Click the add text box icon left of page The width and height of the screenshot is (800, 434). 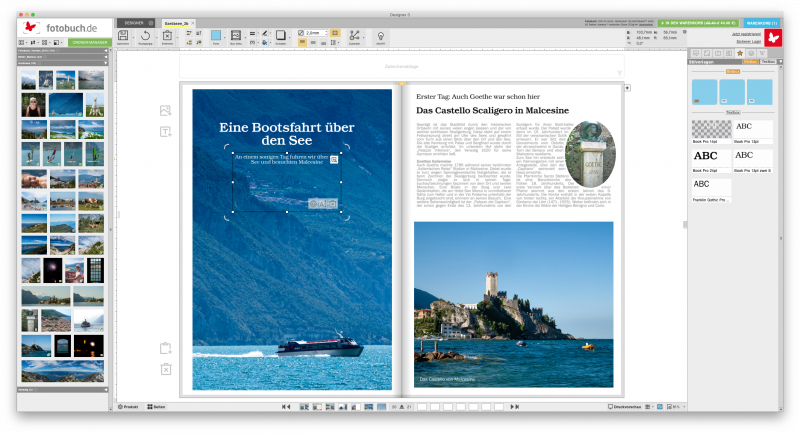165,131
